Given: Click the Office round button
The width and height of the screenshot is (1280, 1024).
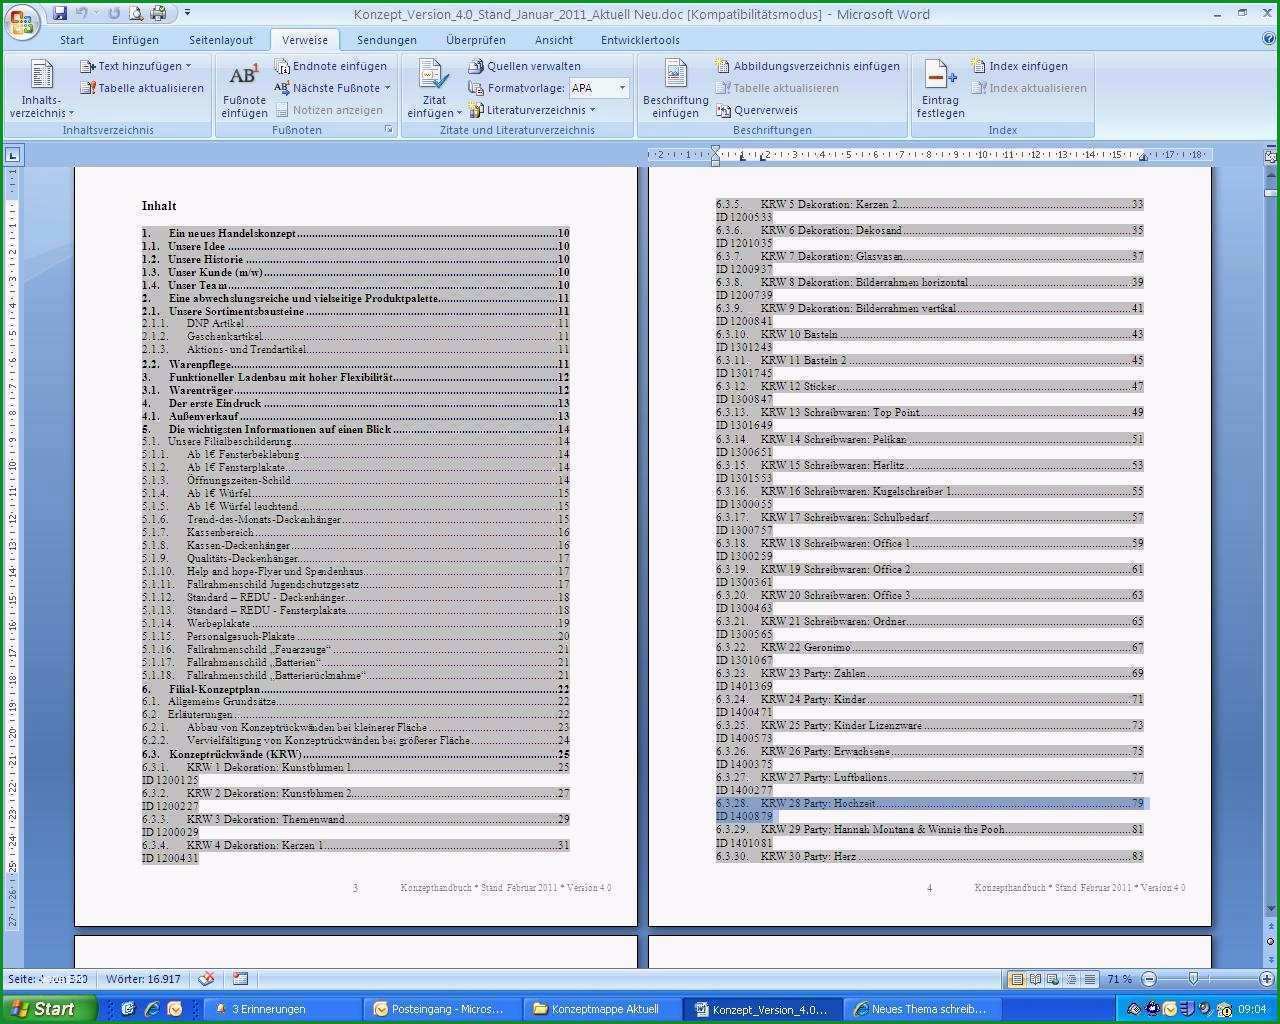Looking at the screenshot, I should (x=23, y=20).
